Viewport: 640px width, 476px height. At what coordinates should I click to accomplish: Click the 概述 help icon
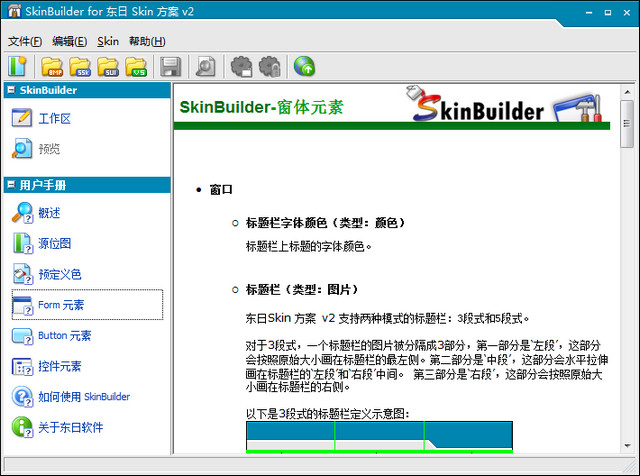(x=22, y=213)
